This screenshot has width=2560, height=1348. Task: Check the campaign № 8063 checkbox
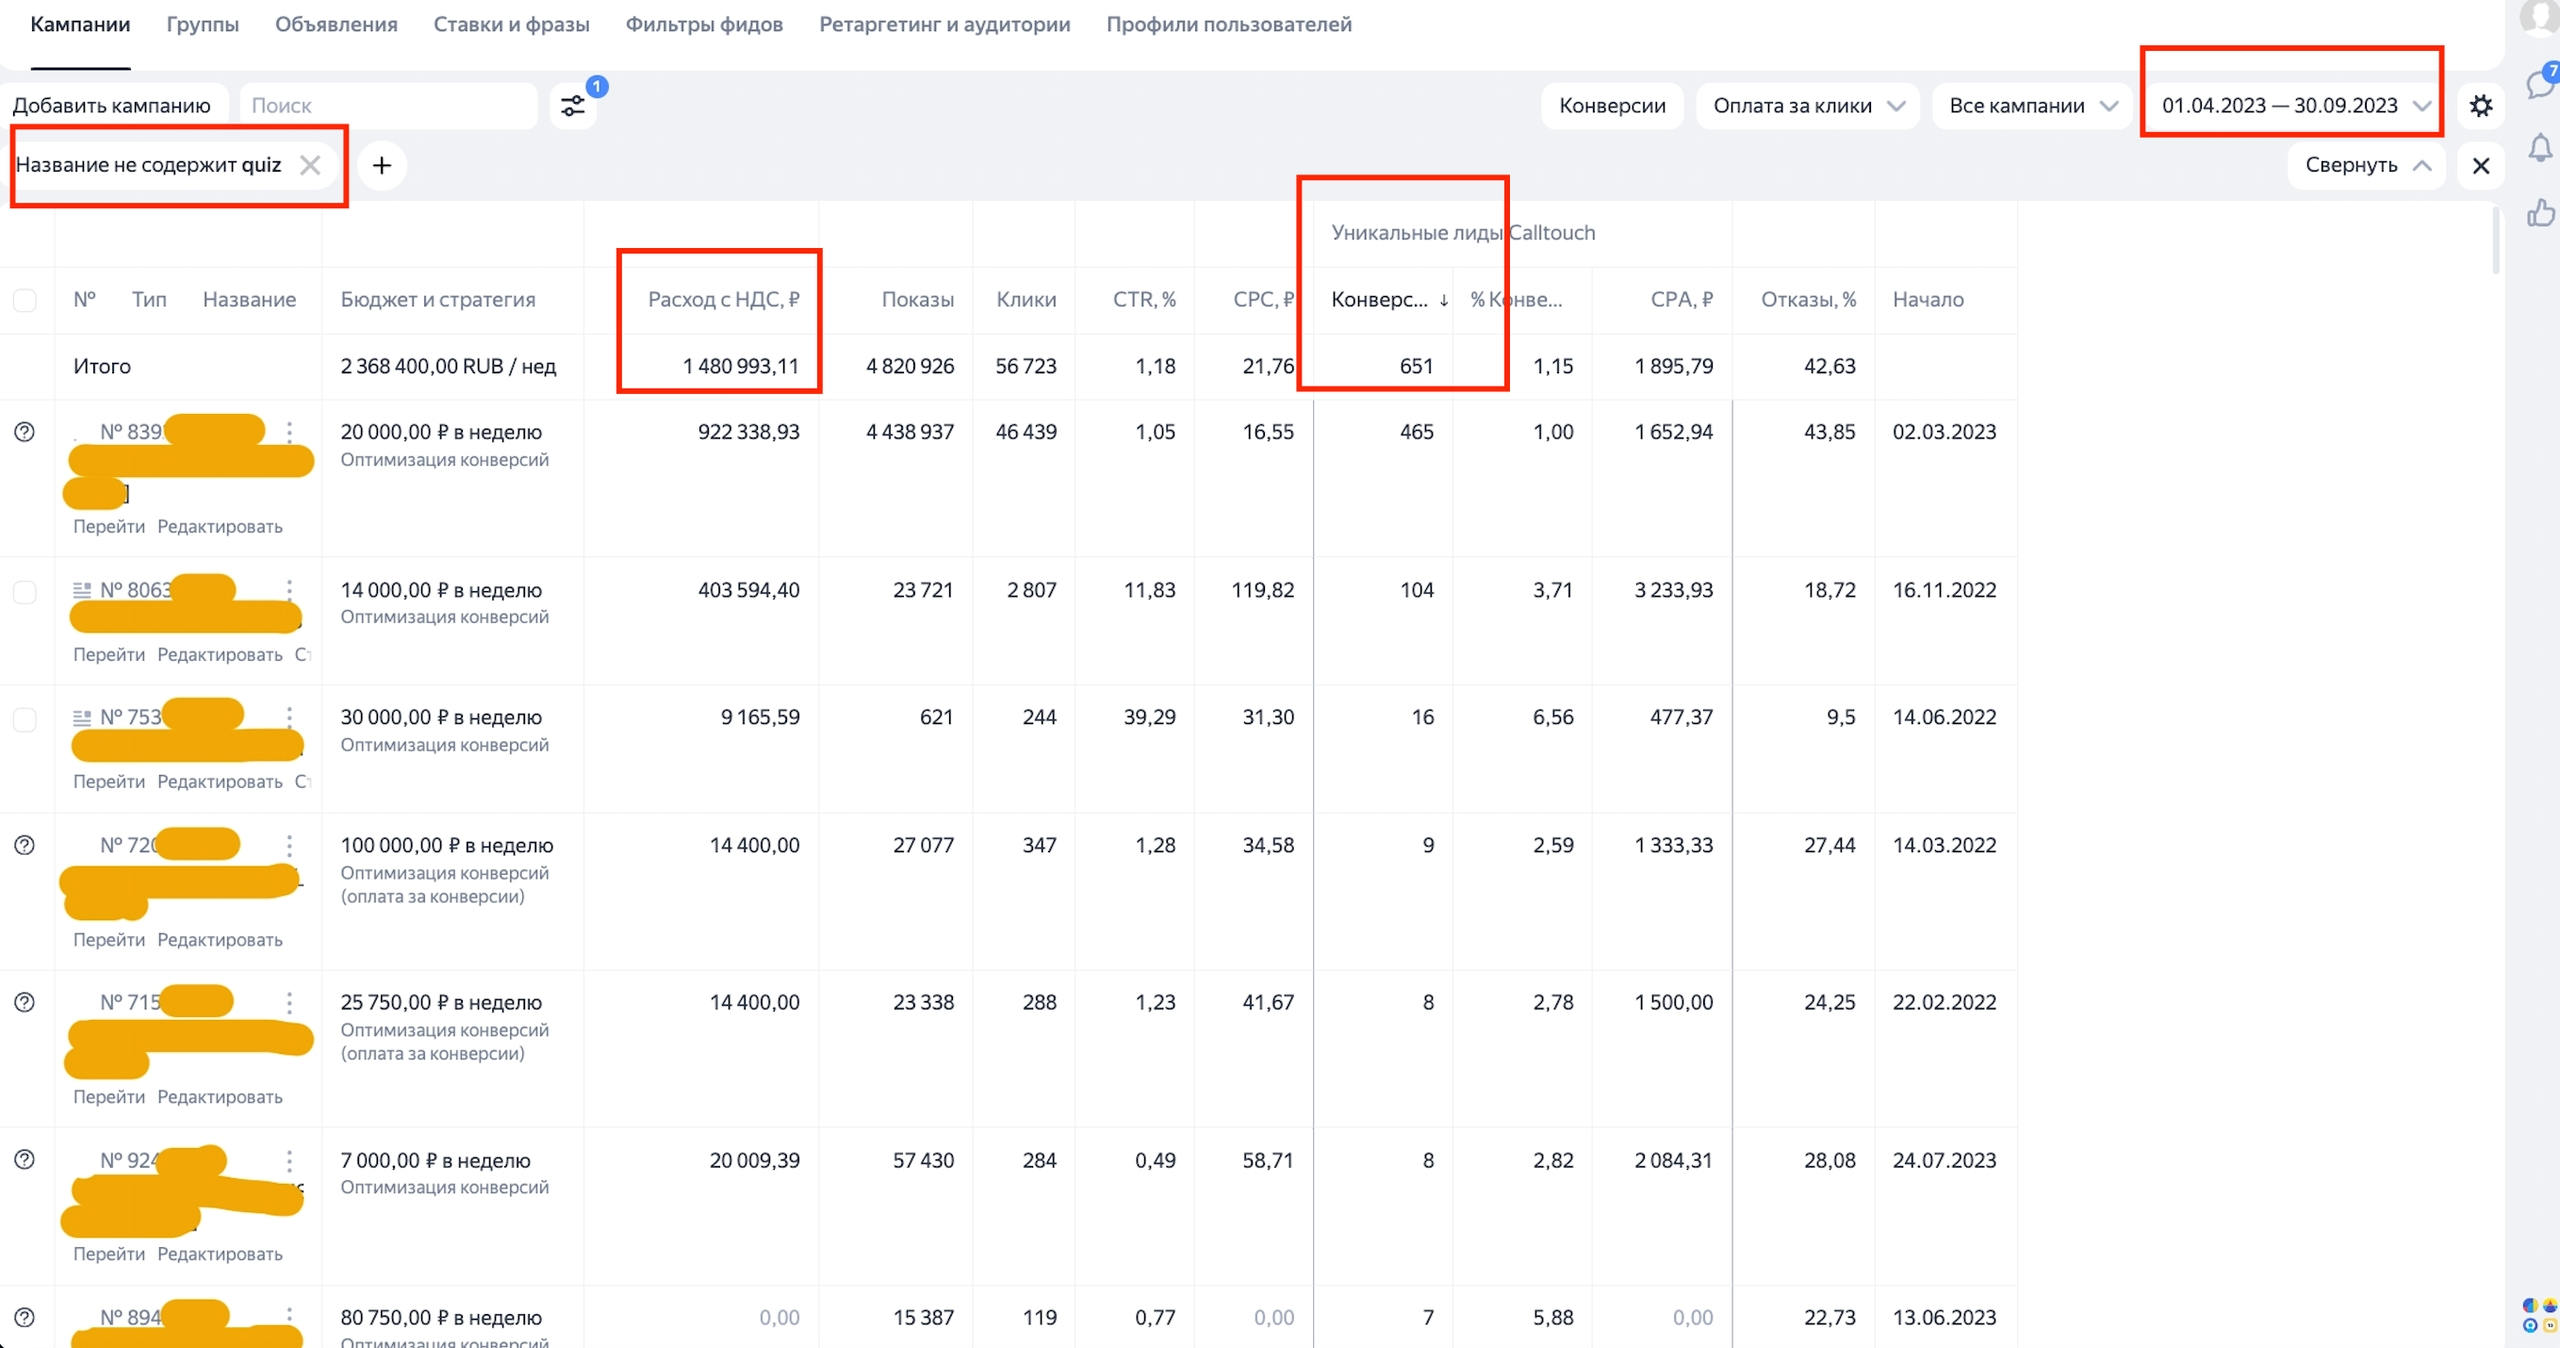[x=25, y=591]
